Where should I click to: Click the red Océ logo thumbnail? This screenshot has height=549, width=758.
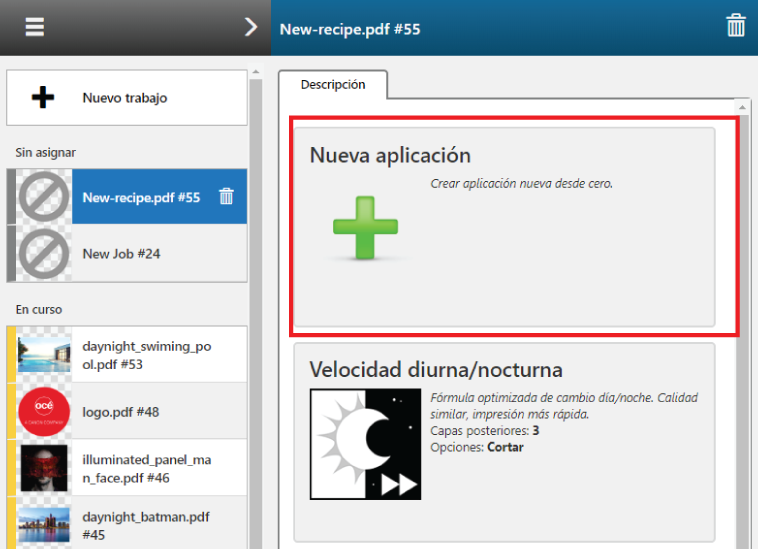pyautogui.click(x=44, y=411)
